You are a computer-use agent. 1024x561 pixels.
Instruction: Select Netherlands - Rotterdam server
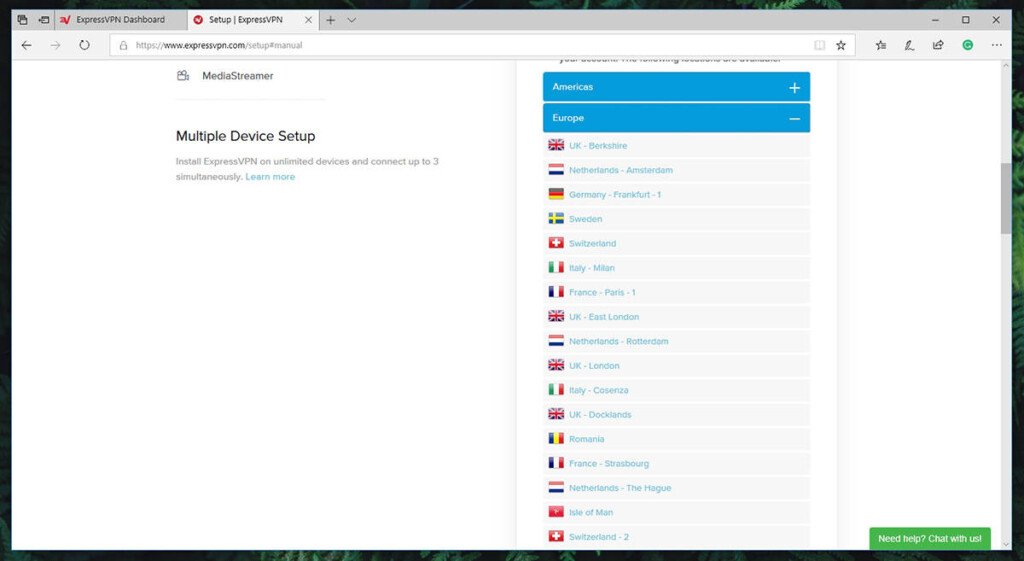coord(618,342)
